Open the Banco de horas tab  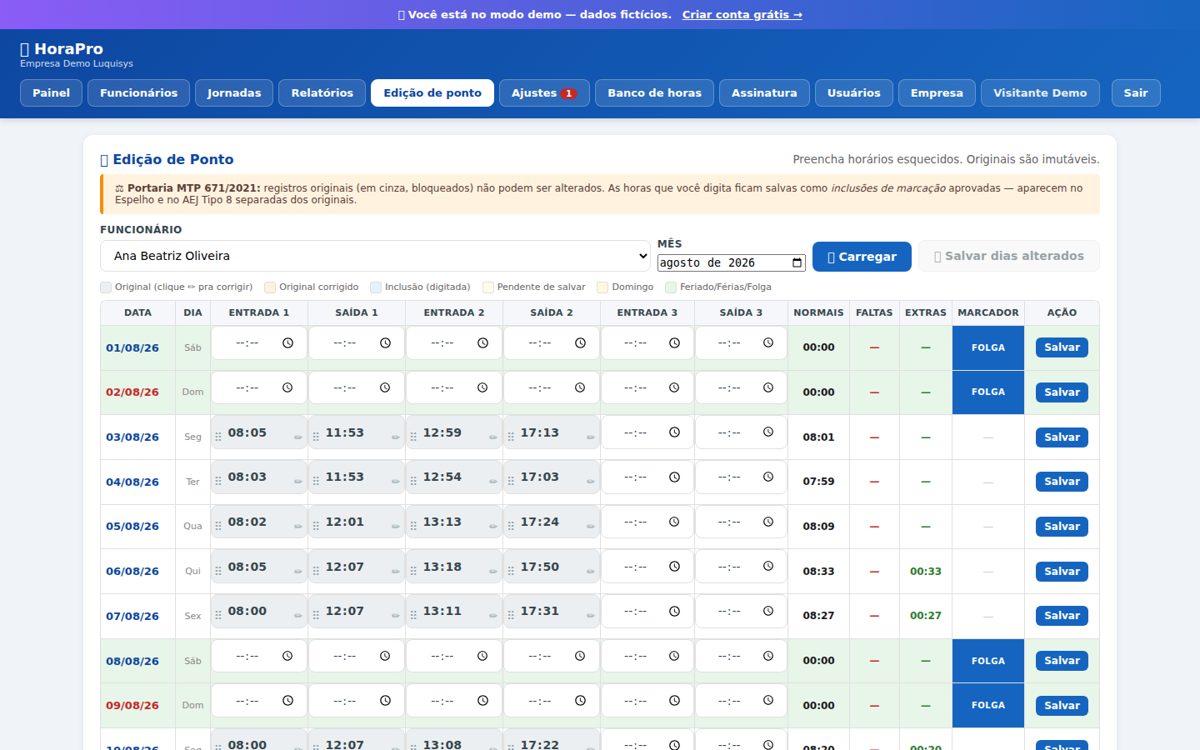point(655,93)
